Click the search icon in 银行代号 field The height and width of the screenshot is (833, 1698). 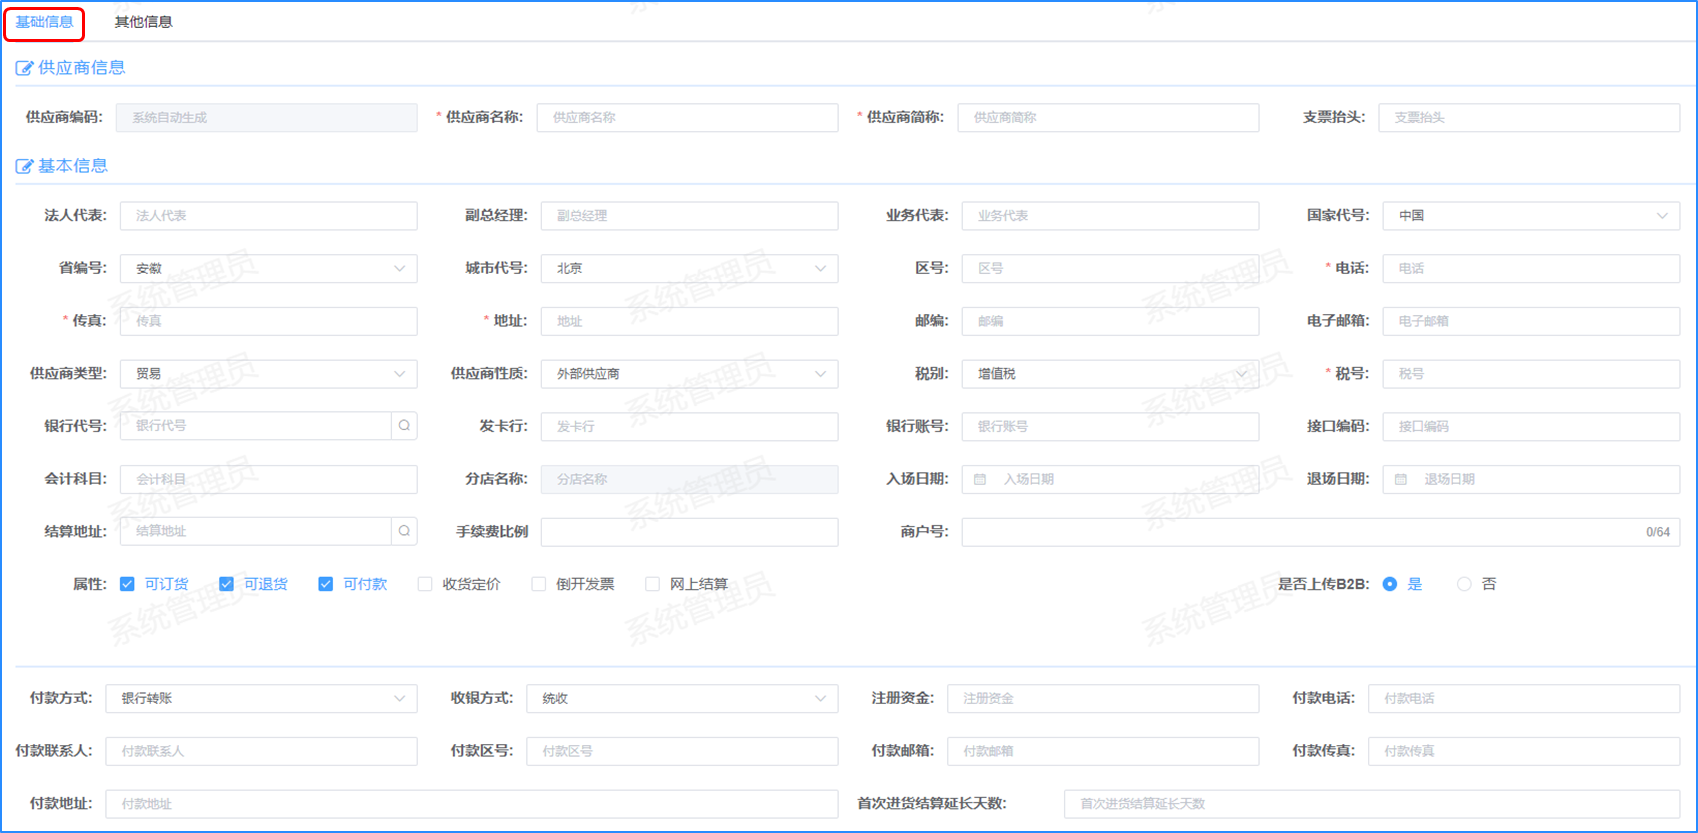[x=404, y=426]
